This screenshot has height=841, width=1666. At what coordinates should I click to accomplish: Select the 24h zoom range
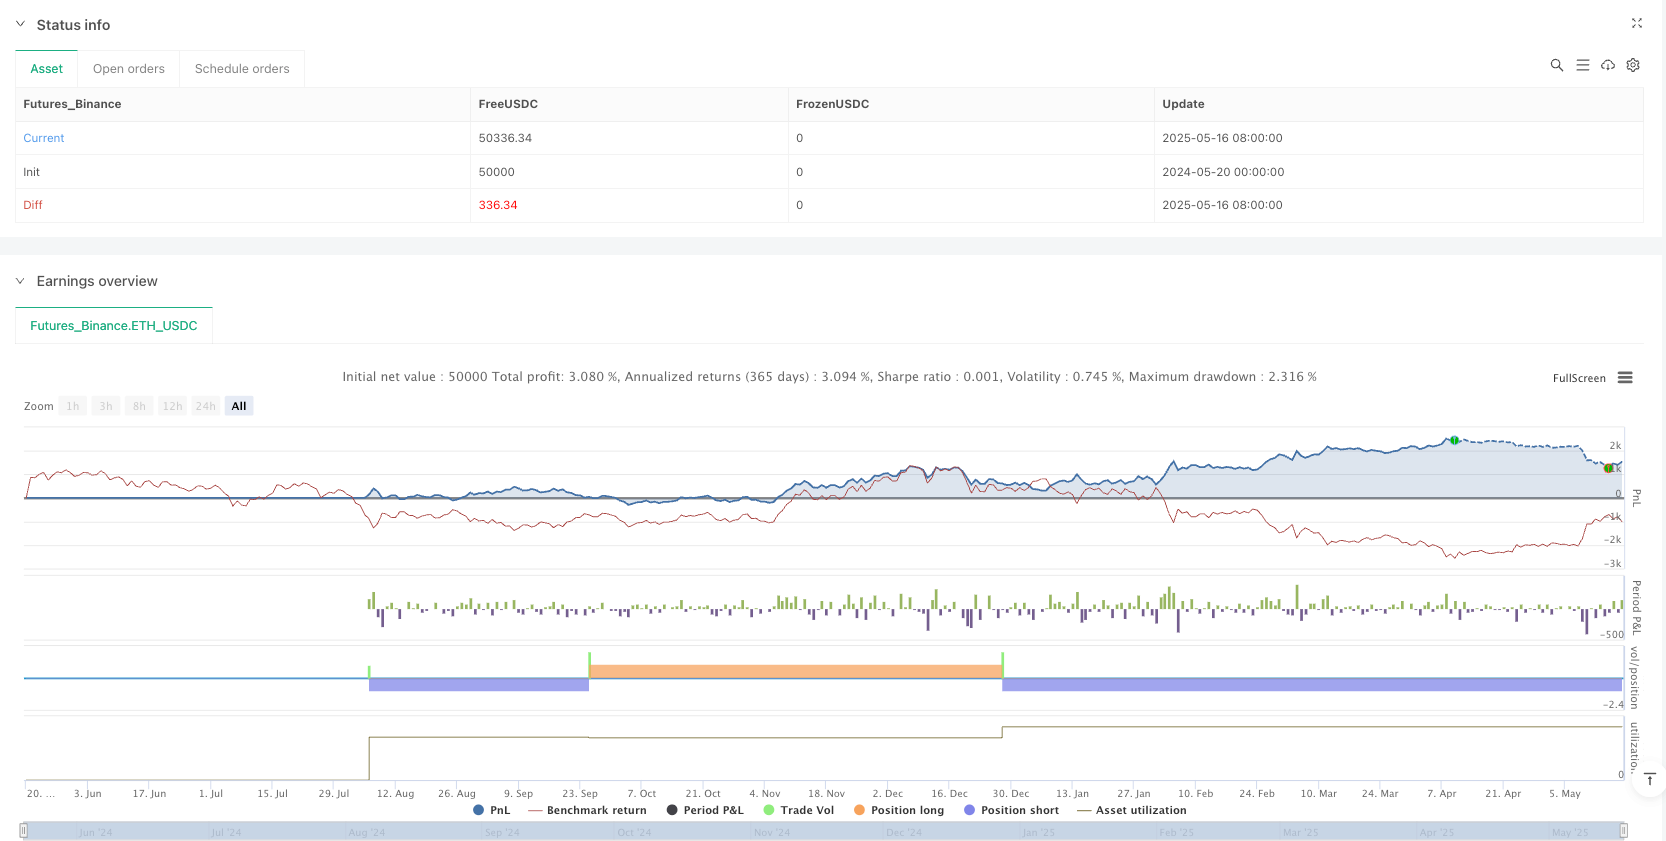pyautogui.click(x=205, y=406)
